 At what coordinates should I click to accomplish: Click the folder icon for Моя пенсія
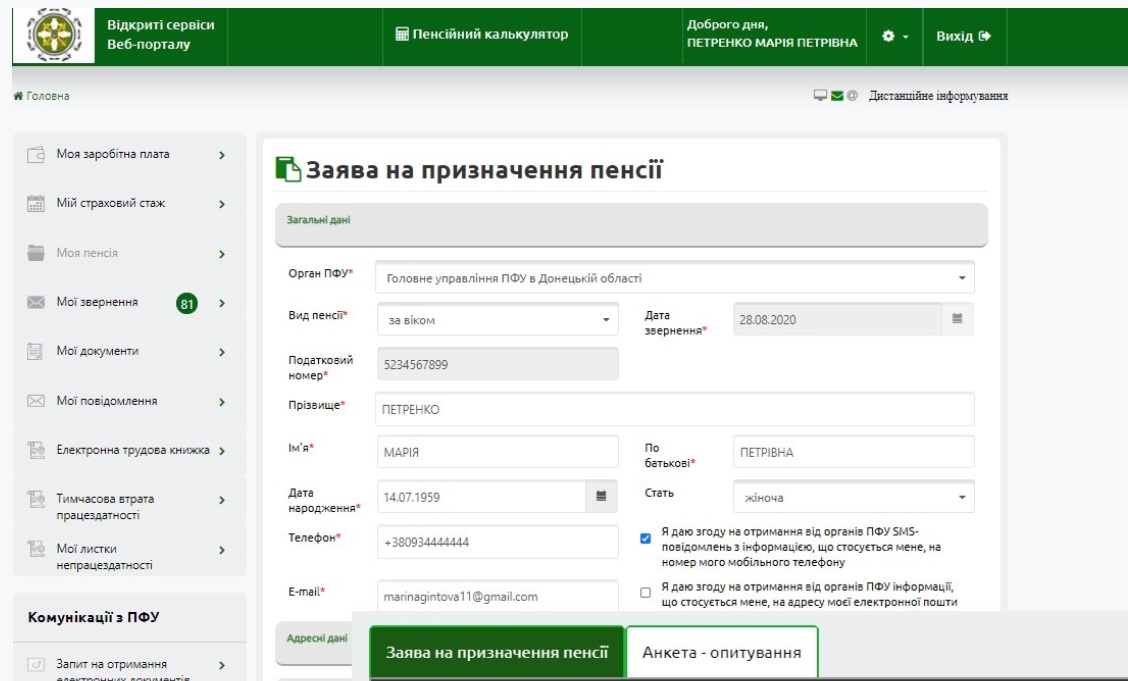coord(35,253)
